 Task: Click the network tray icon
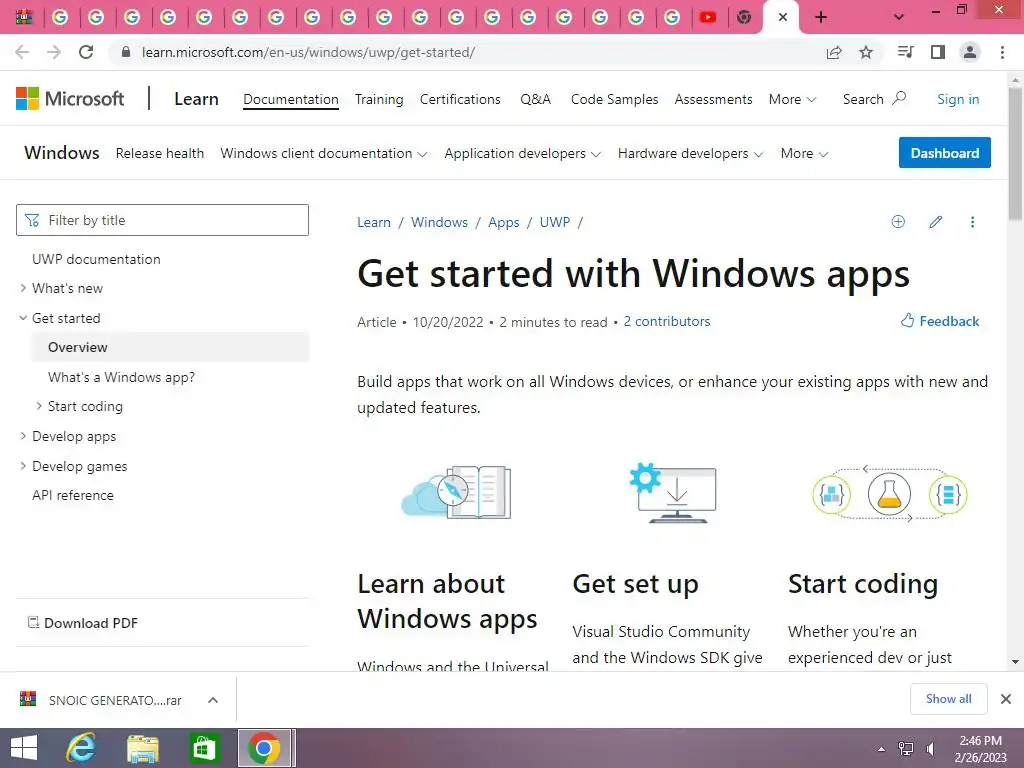pyautogui.click(x=906, y=749)
